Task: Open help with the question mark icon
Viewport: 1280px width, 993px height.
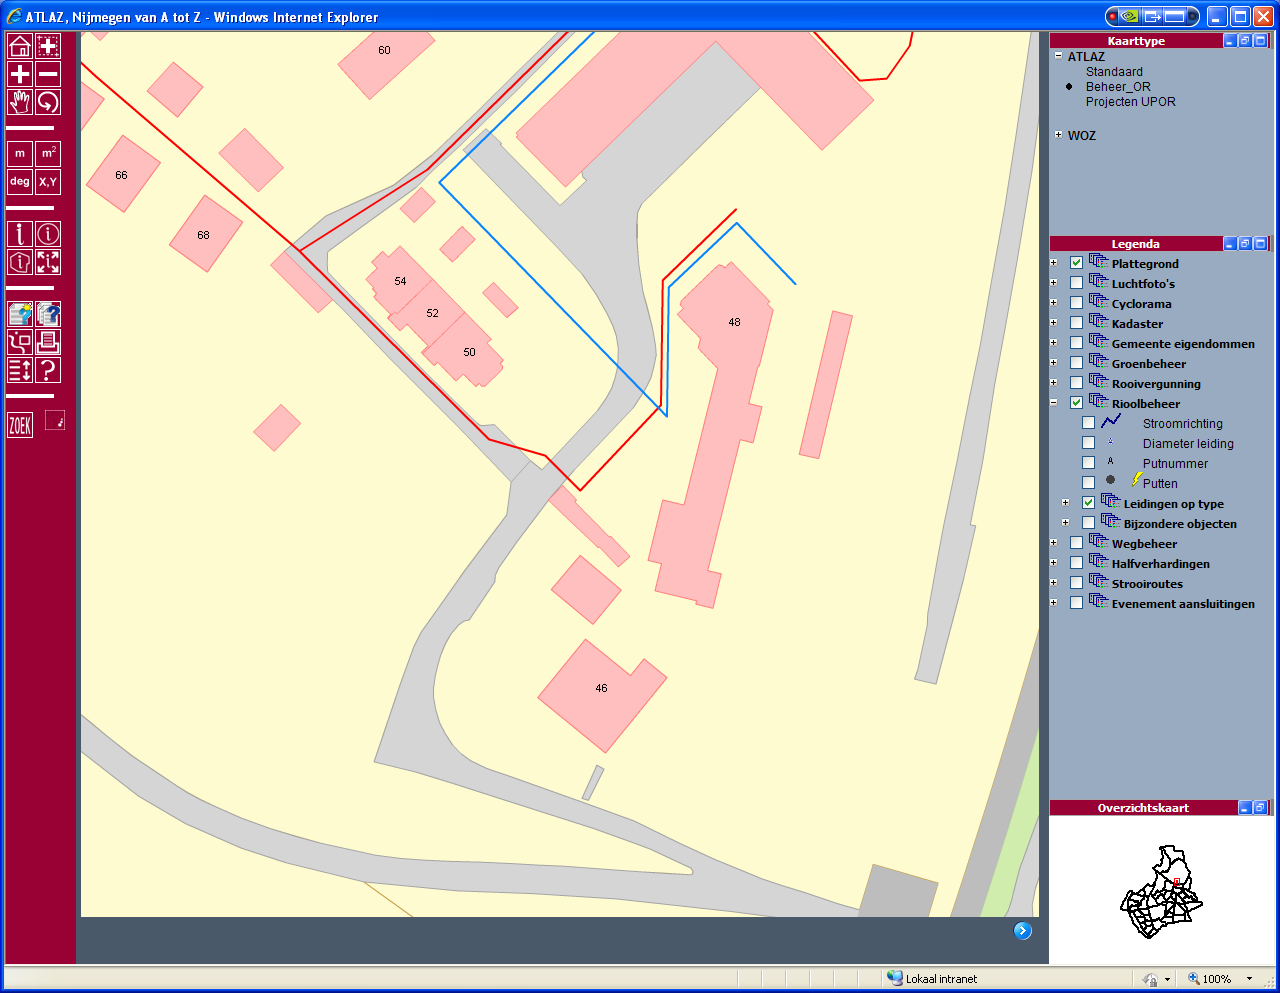Action: (48, 370)
